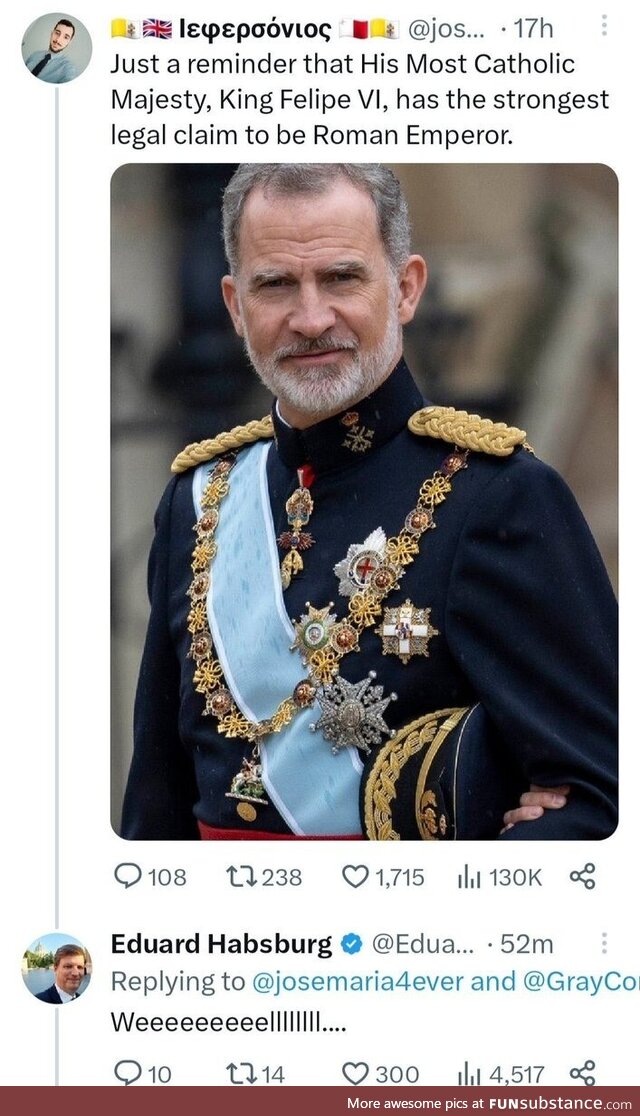The image size is (640, 1116).
Task: Open more options for Eduard Habsburg's reply
Action: 603,944
